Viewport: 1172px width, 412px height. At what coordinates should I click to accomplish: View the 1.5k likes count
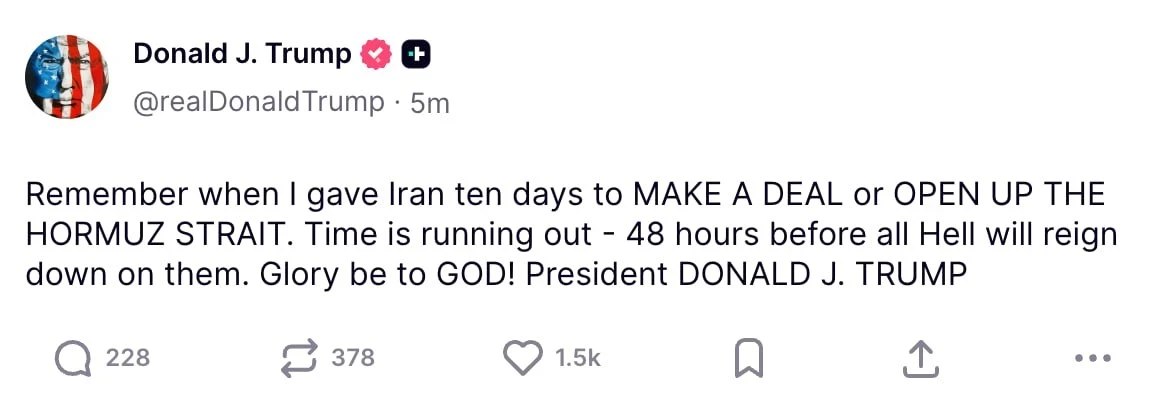[578, 357]
